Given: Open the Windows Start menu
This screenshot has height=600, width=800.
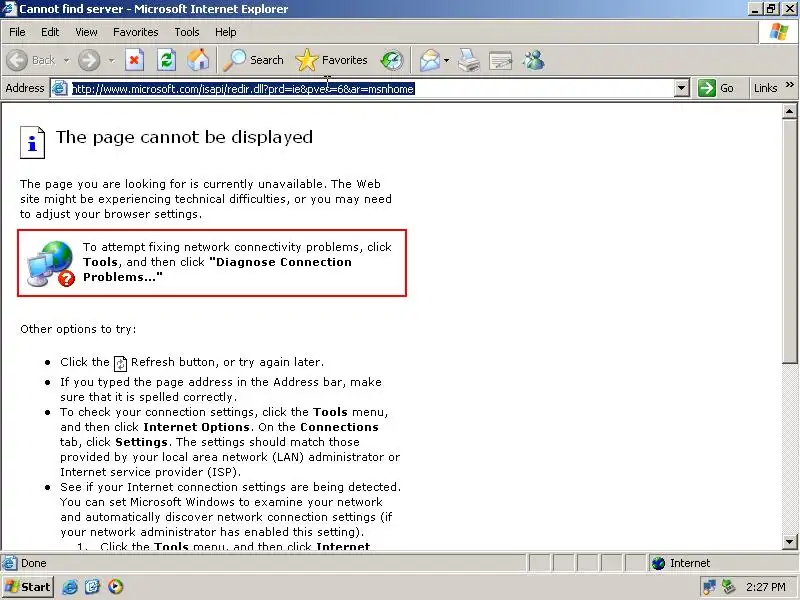Looking at the screenshot, I should click(28, 587).
